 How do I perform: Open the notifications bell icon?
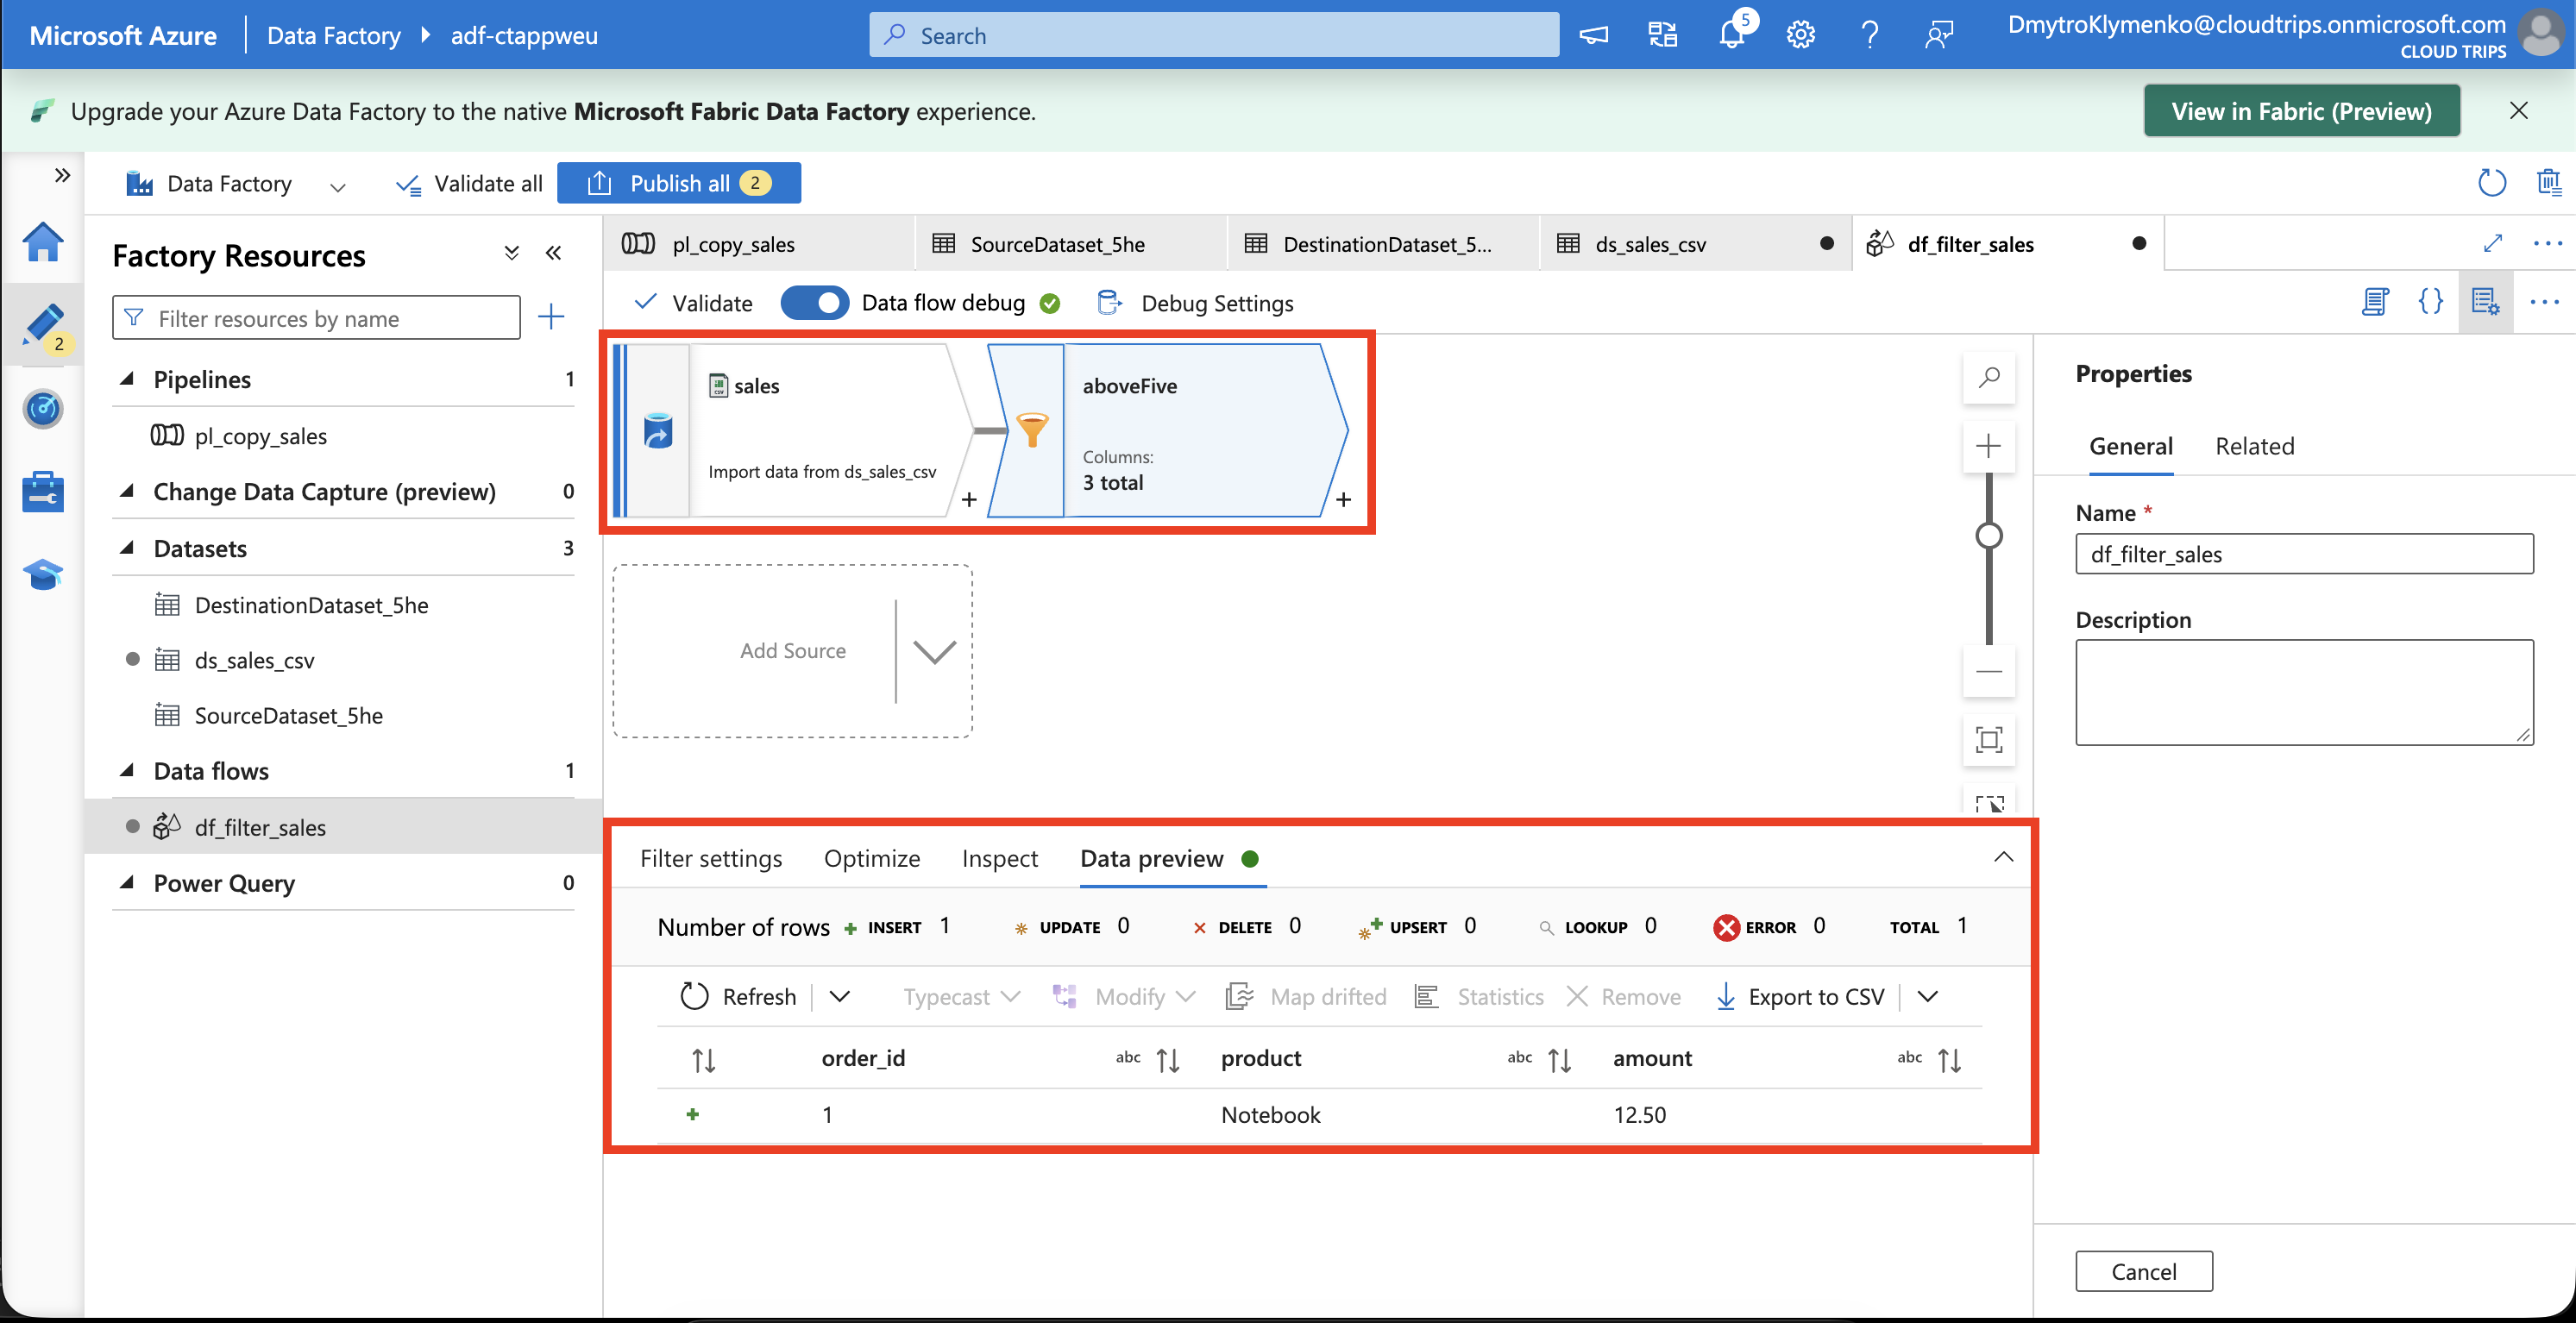click(x=1731, y=36)
